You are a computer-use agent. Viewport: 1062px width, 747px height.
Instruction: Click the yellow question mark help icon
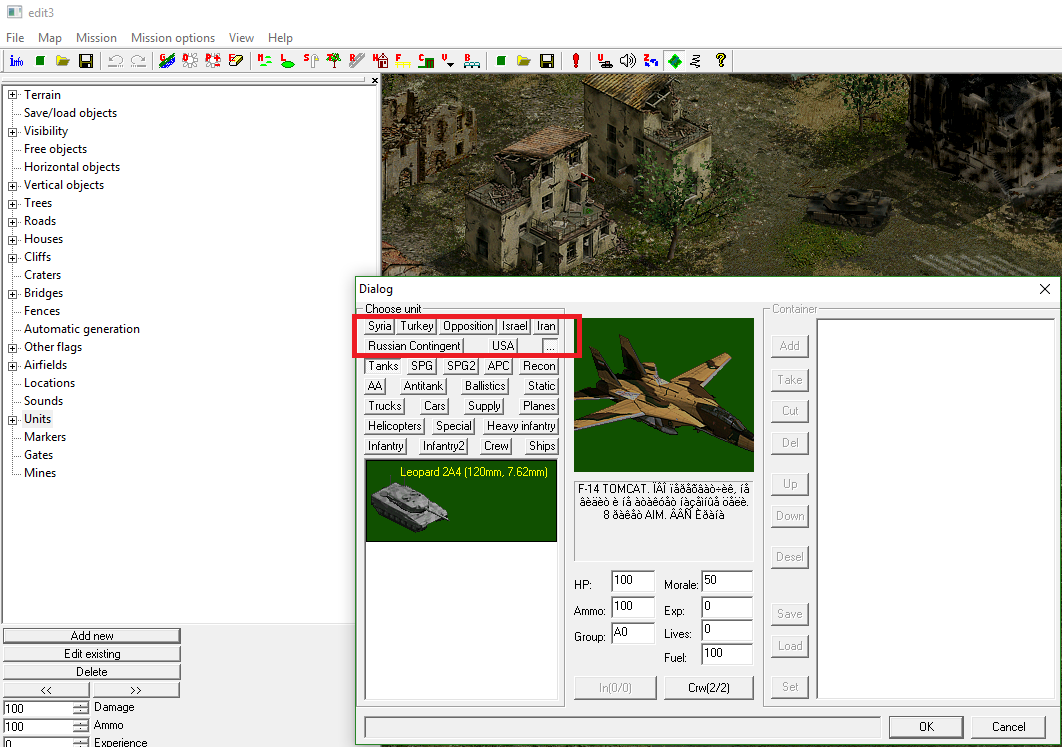tap(720, 61)
